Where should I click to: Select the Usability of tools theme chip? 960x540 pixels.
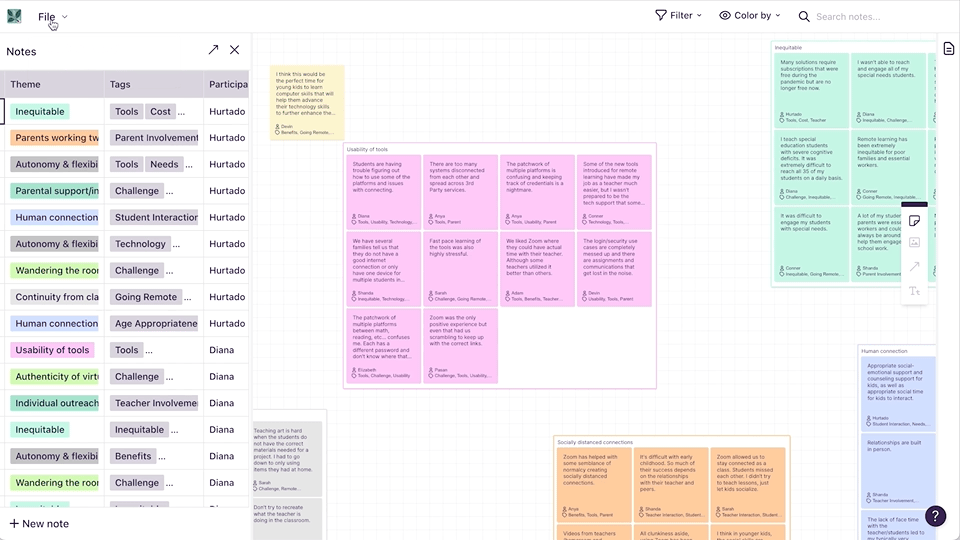coord(52,350)
